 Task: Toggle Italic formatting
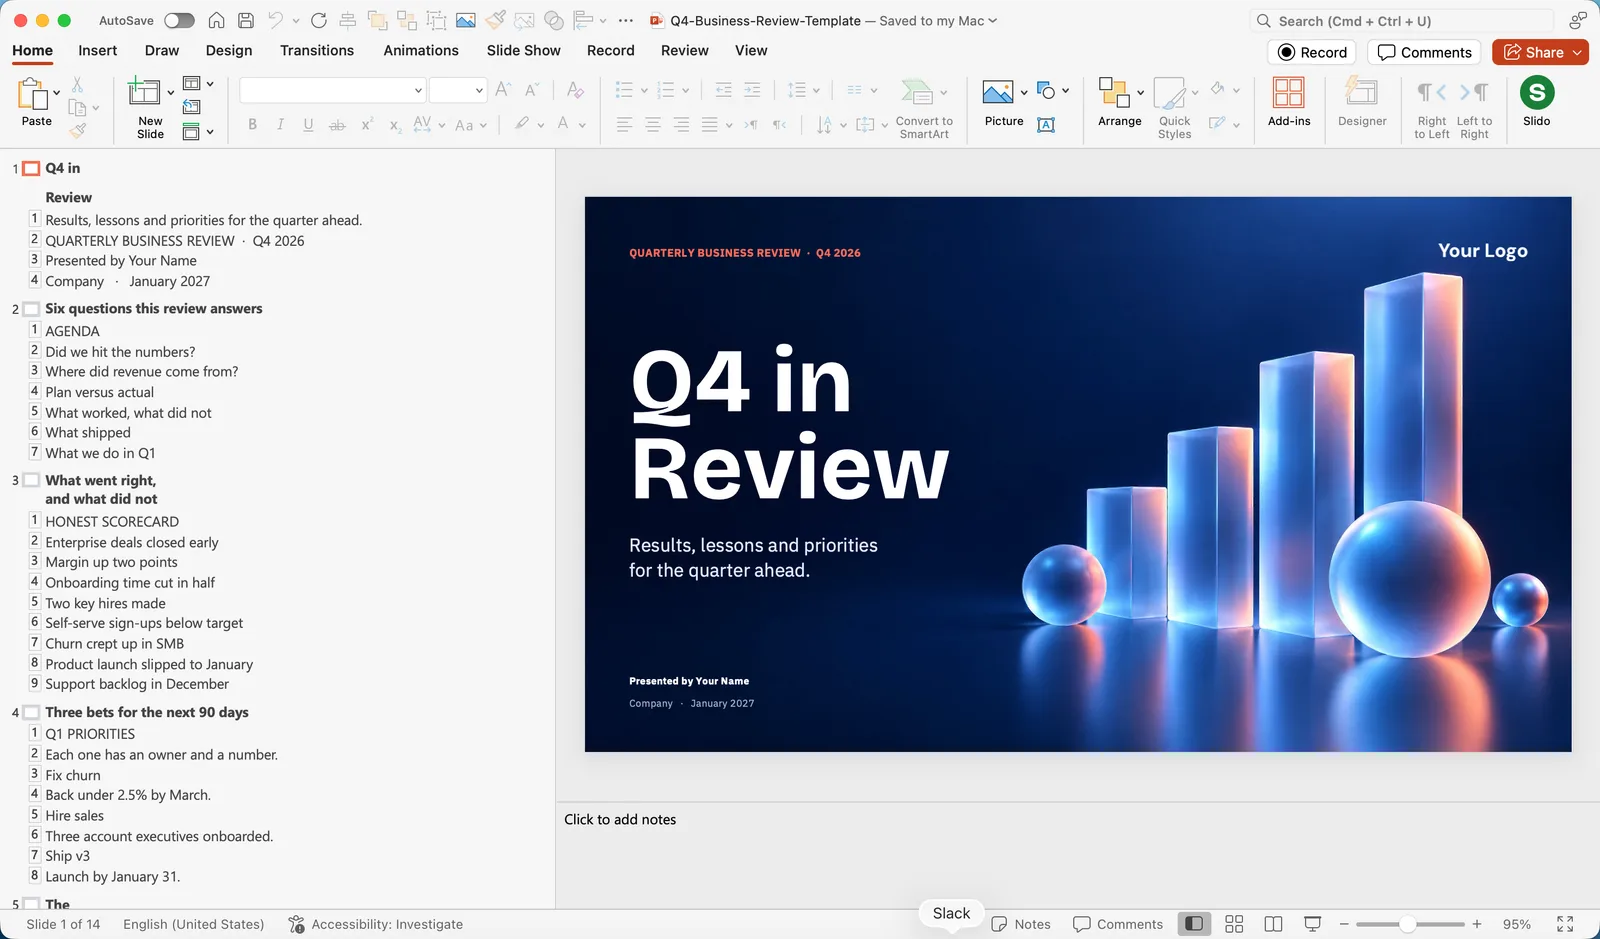coord(280,124)
